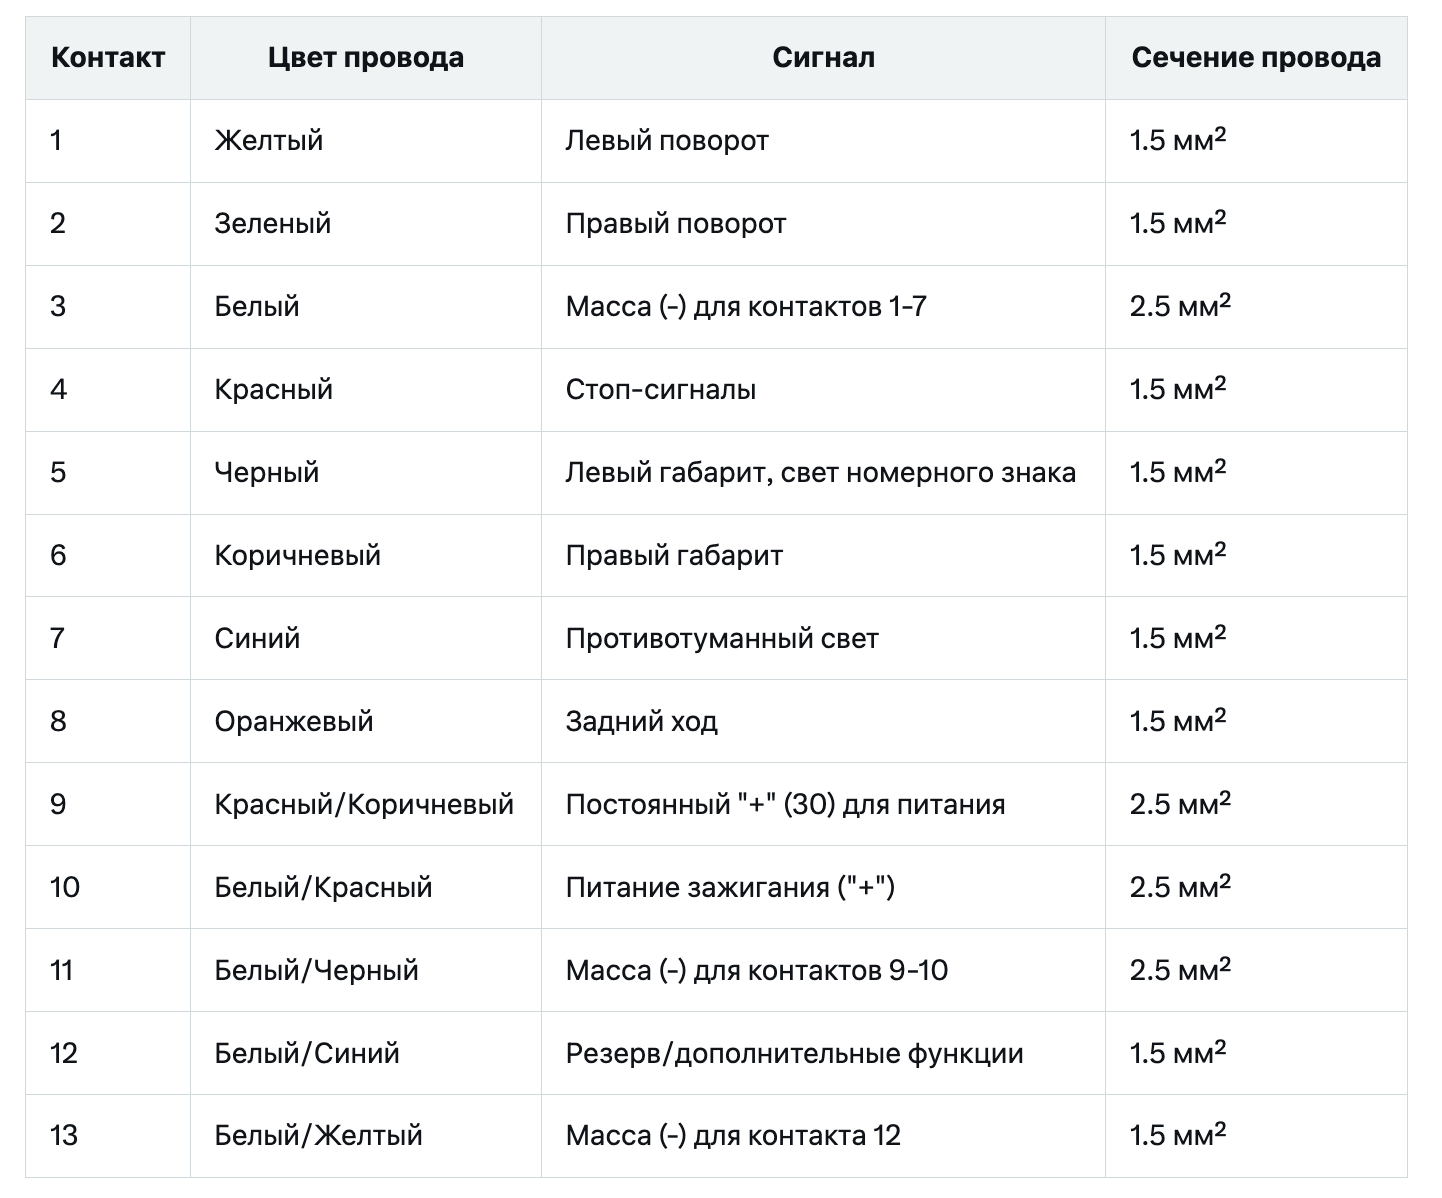Click "Питание зажигания ("+")" cell
The height and width of the screenshot is (1198, 1442).
click(823, 887)
